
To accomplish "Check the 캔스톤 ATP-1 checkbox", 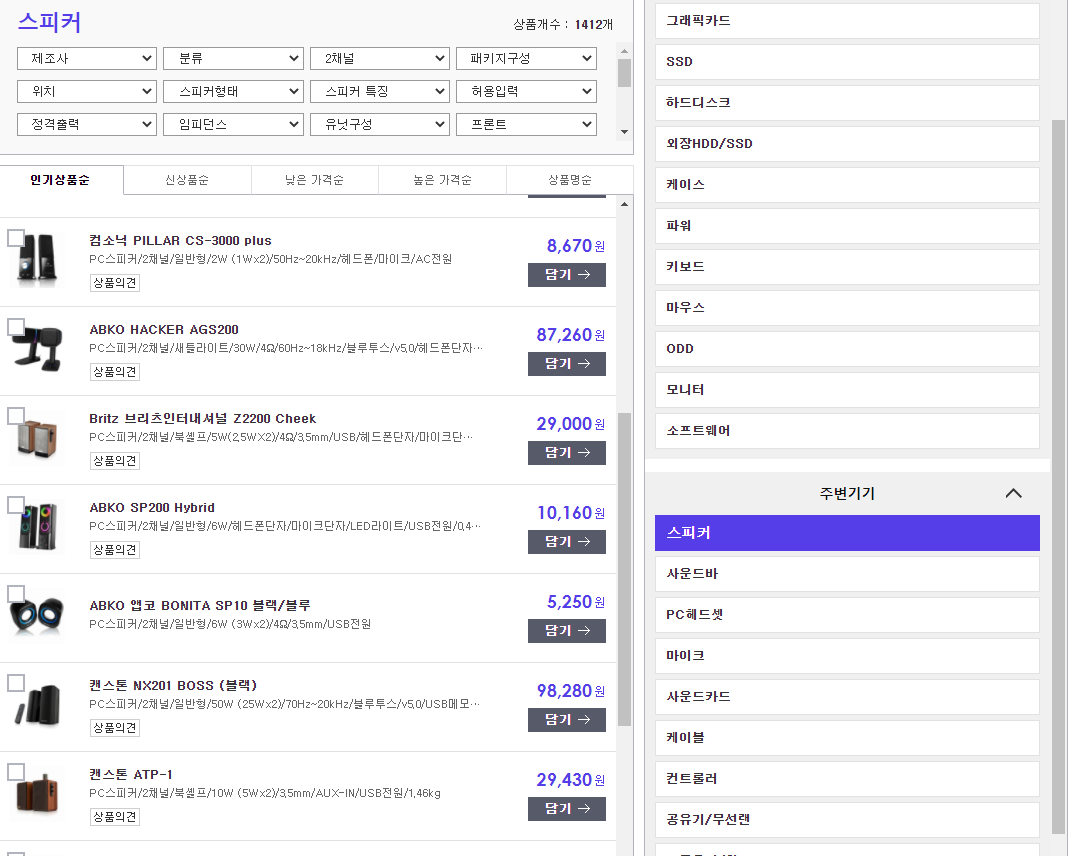I will [x=16, y=772].
